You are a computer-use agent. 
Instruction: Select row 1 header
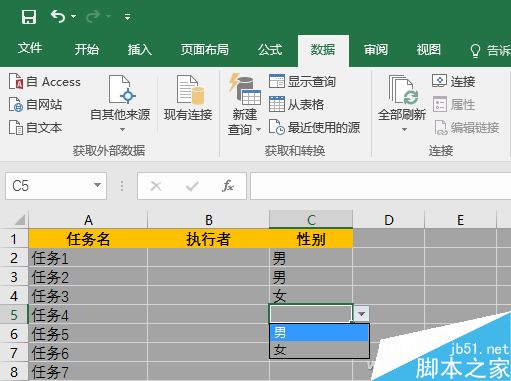coord(14,239)
